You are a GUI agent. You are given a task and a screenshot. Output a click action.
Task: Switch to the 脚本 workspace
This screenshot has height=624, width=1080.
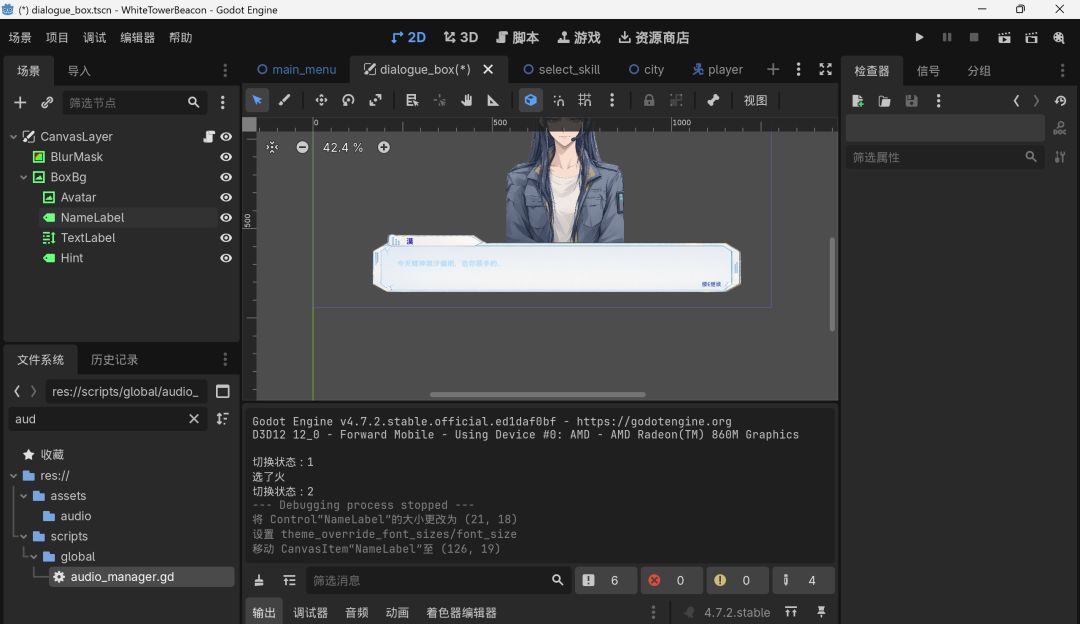(x=518, y=37)
